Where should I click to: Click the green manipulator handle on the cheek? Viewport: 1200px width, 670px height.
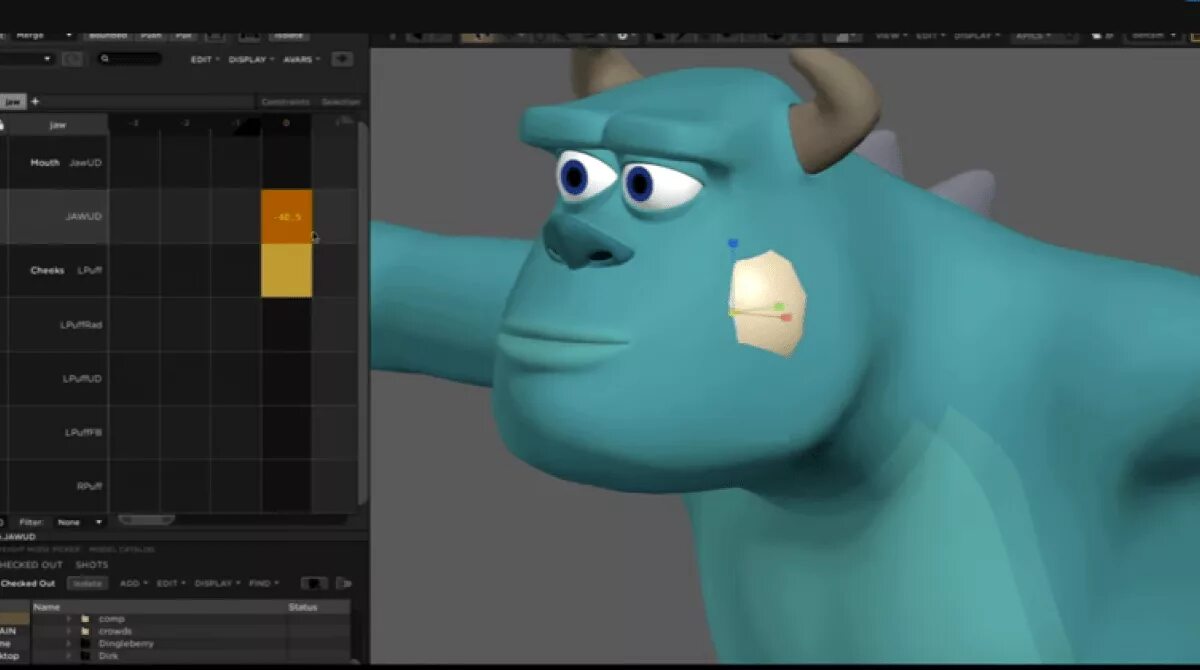[779, 306]
